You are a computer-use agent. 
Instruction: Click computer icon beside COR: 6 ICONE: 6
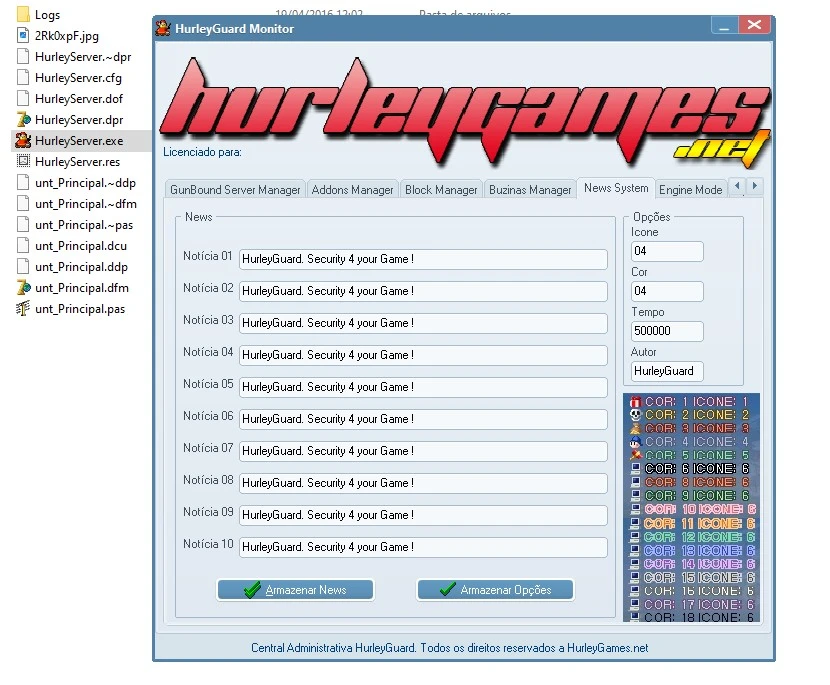coord(636,468)
